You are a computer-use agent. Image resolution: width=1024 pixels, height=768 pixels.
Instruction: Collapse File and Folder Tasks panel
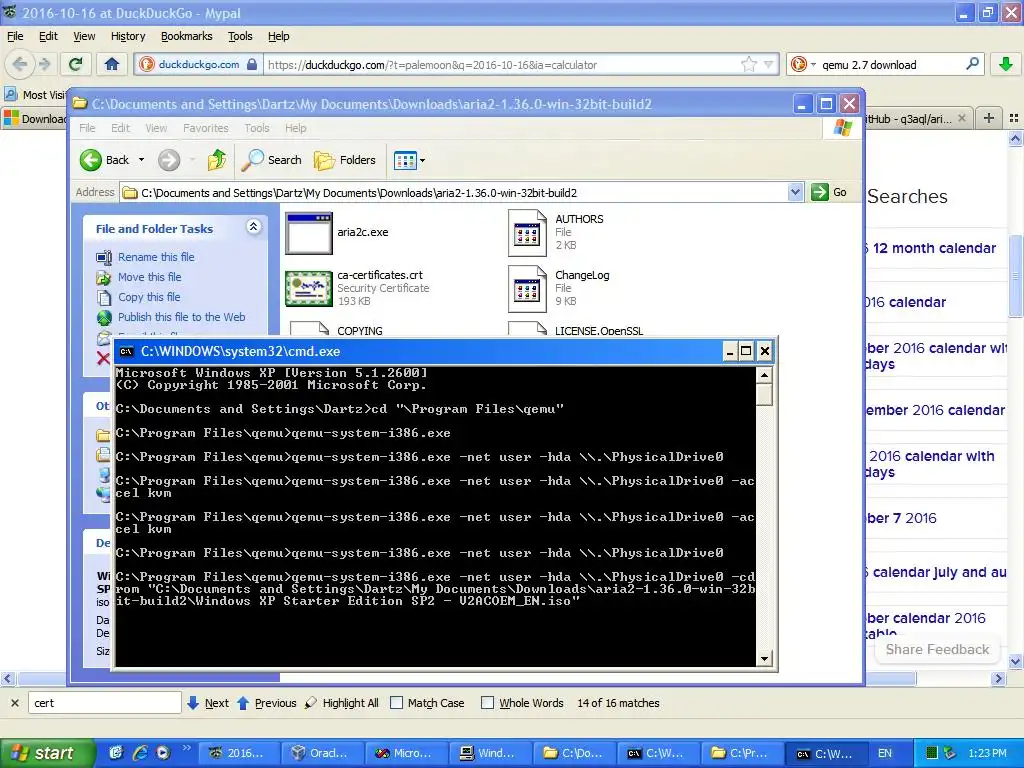[253, 227]
